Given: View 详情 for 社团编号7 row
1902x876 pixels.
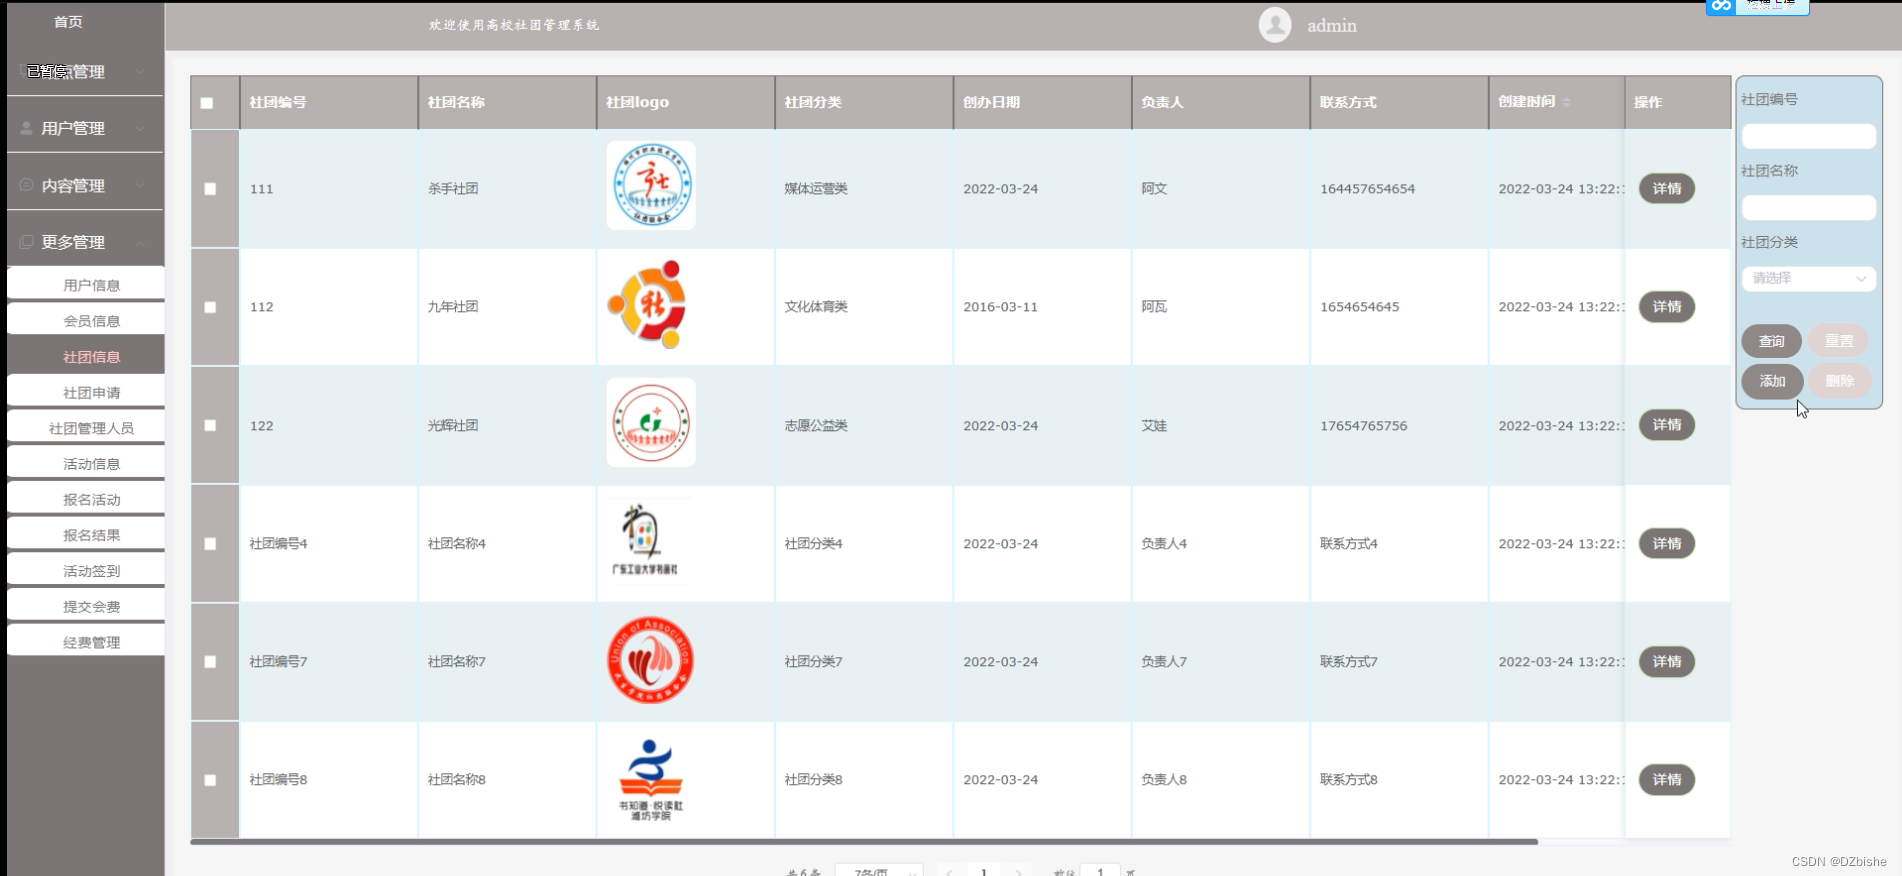Looking at the screenshot, I should pos(1666,661).
